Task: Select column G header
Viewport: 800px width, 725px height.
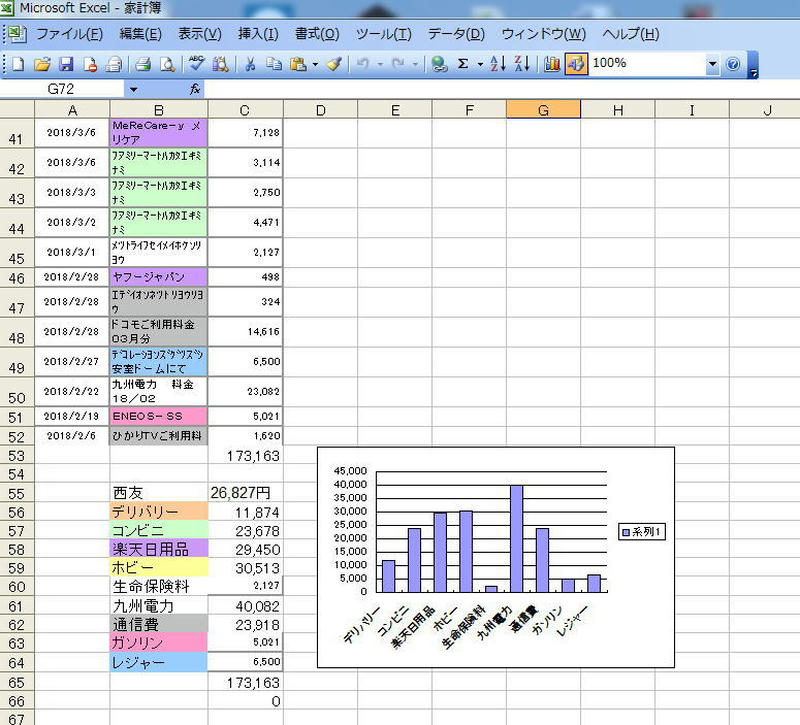Action: click(x=543, y=110)
